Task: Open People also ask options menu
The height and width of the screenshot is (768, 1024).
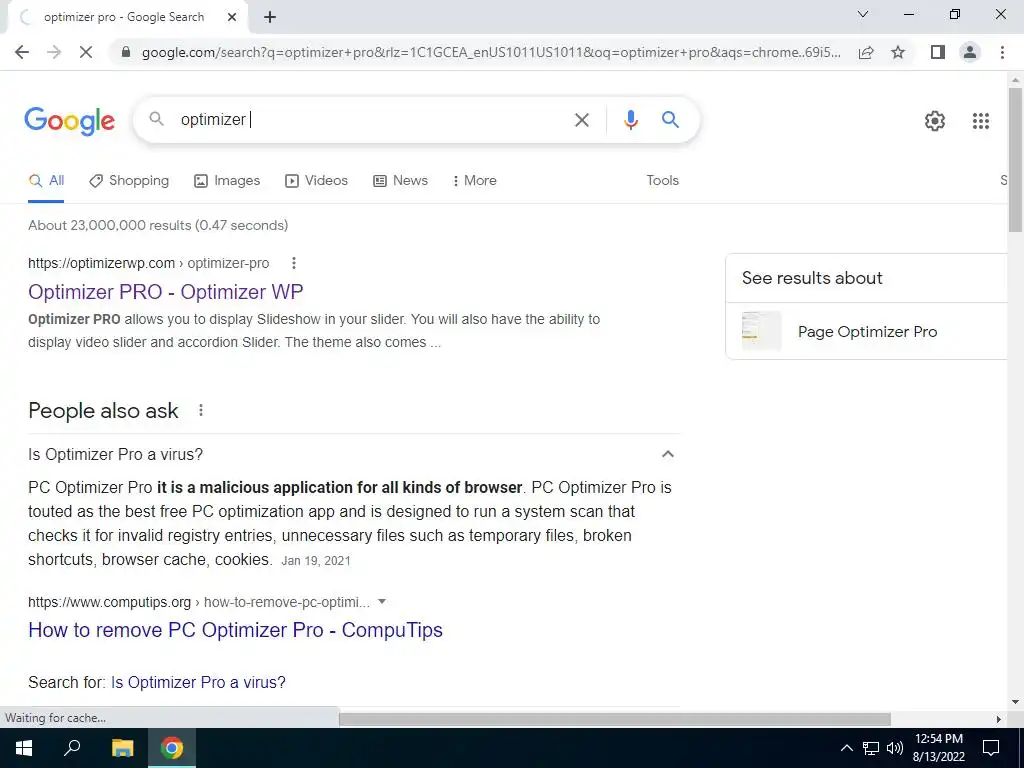Action: click(200, 410)
